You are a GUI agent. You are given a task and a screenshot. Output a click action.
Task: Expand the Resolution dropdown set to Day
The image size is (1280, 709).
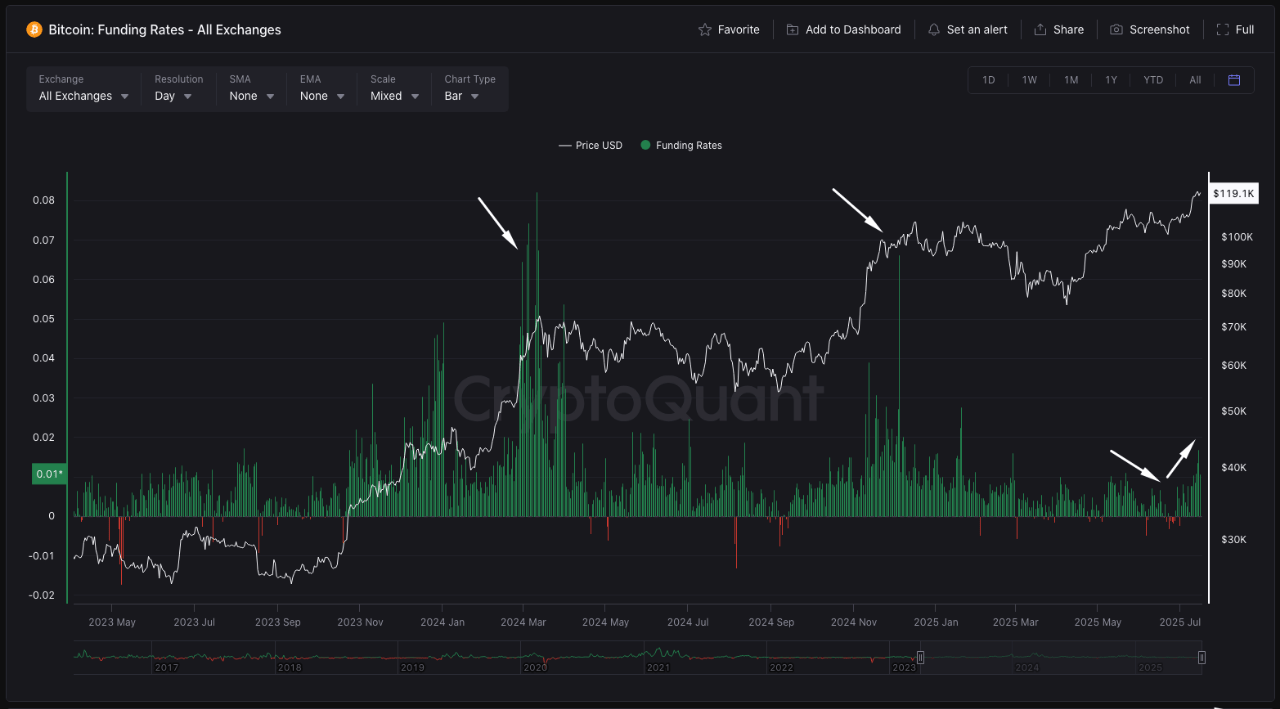tap(172, 95)
